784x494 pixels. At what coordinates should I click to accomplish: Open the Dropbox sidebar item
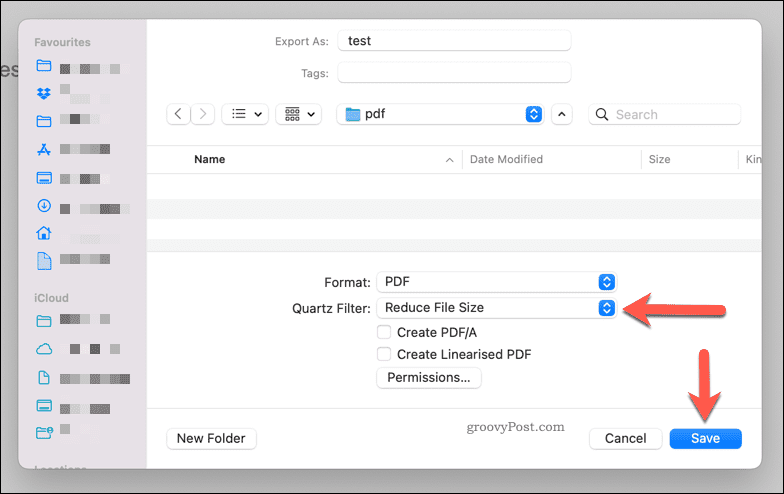(43, 94)
